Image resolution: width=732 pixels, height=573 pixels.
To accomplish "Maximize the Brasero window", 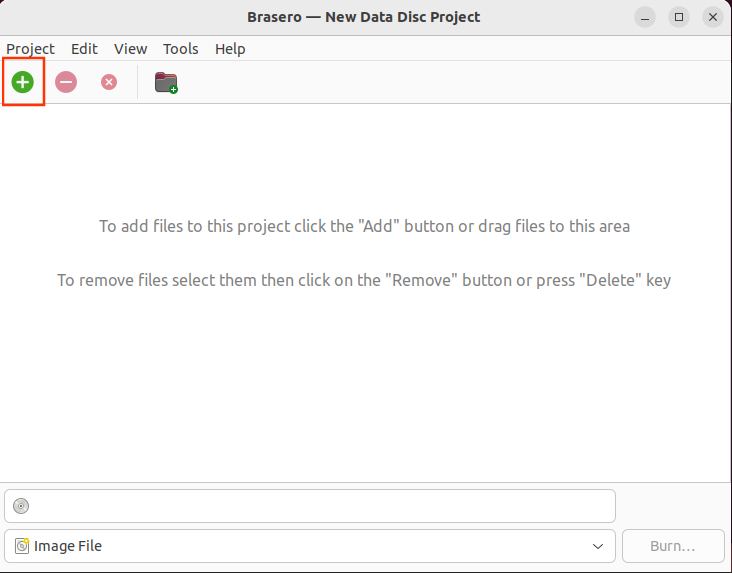I will tap(679, 17).
